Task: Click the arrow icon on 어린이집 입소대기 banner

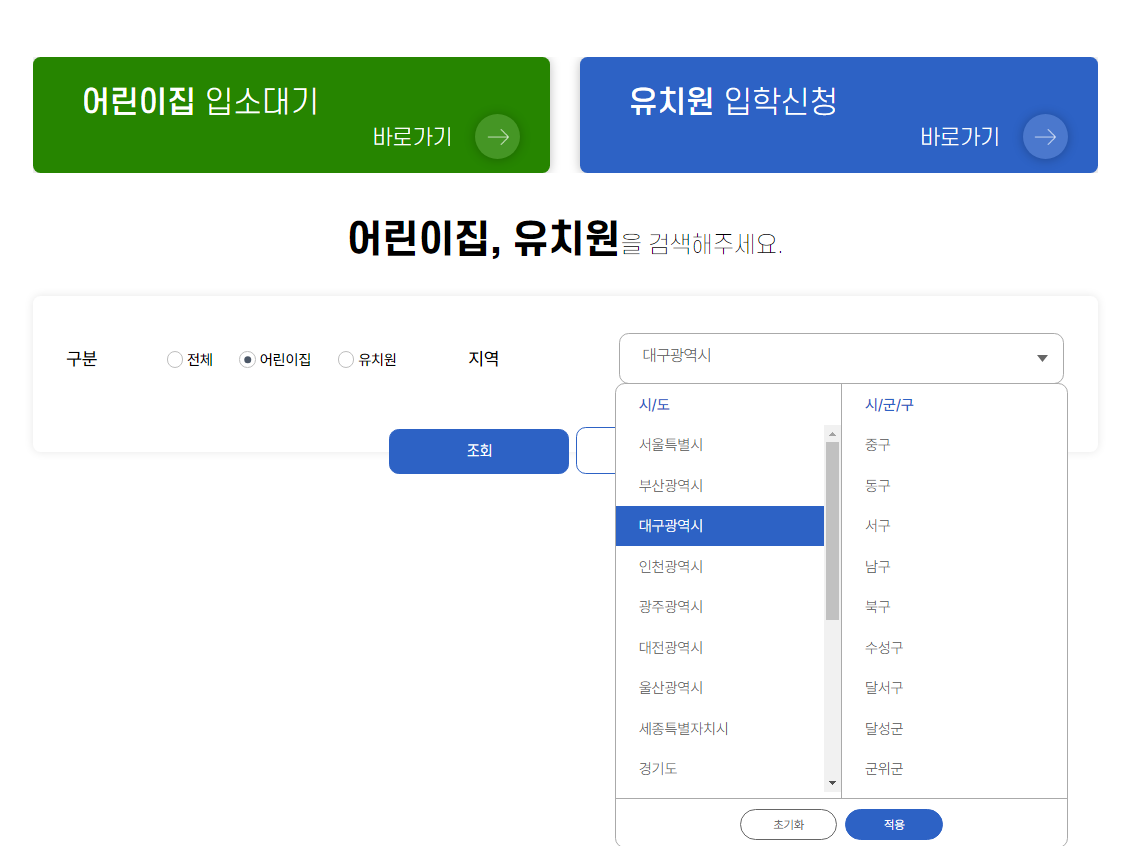Action: coord(497,137)
